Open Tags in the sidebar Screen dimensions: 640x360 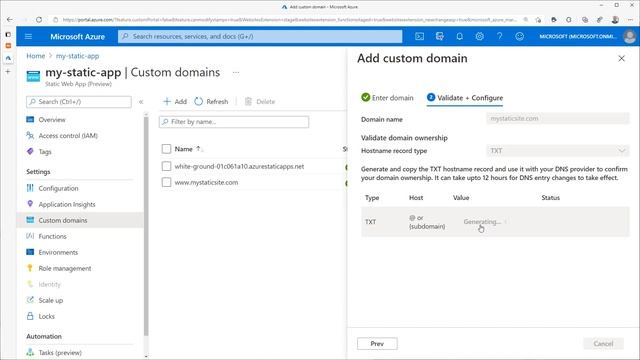coord(45,151)
